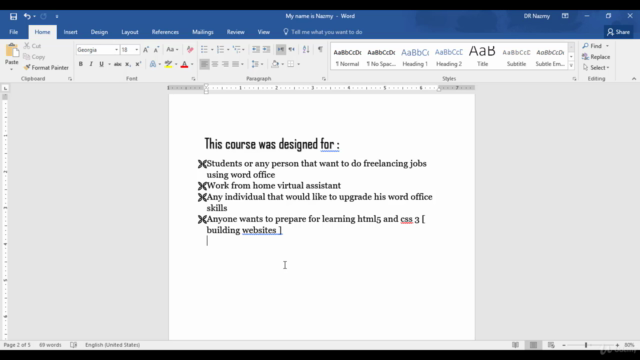Align paragraph text to the right
This screenshot has height=360, width=640.
pyautogui.click(x=225, y=64)
